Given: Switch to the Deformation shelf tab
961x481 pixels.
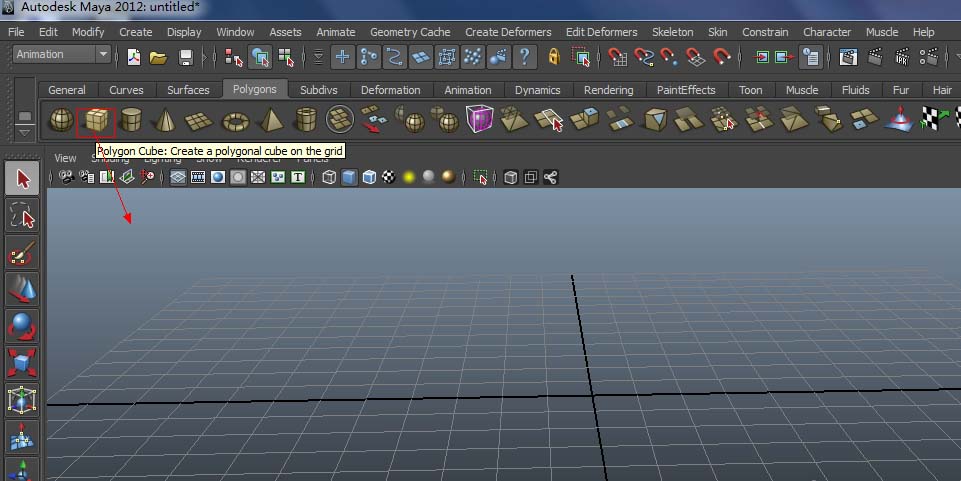Looking at the screenshot, I should tap(390, 89).
